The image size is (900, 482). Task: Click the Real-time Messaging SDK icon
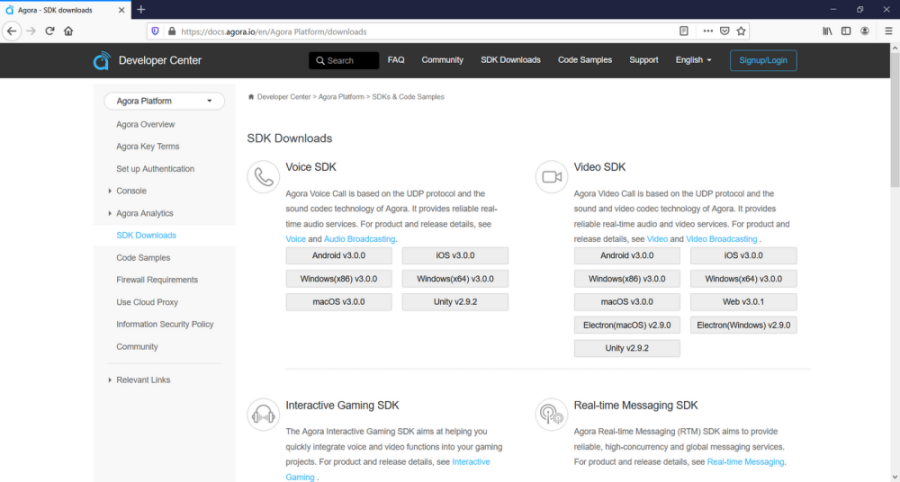pyautogui.click(x=552, y=414)
